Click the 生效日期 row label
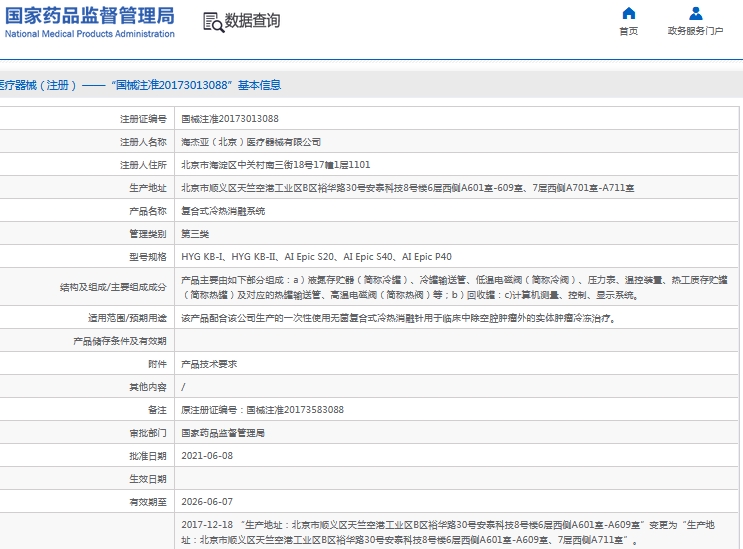Viewport: 743px width, 549px height. click(148, 479)
